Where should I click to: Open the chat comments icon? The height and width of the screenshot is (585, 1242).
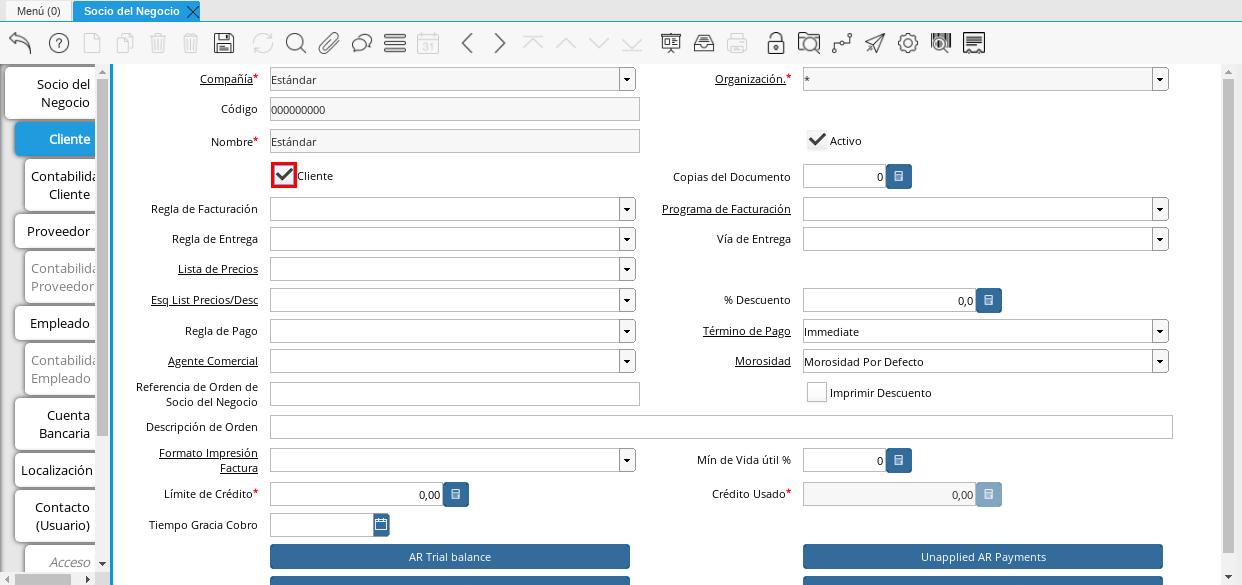(360, 43)
